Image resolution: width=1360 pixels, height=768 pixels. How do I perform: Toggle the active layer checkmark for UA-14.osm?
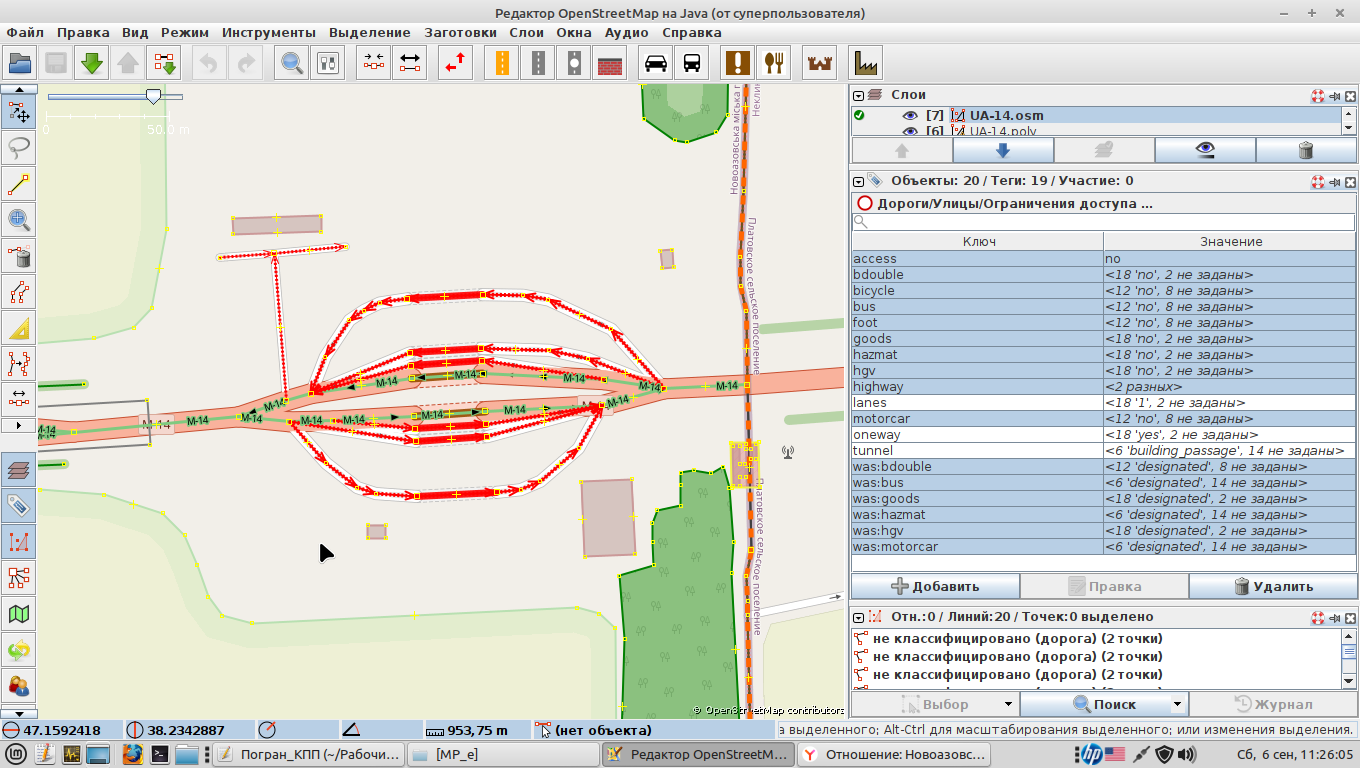859,116
